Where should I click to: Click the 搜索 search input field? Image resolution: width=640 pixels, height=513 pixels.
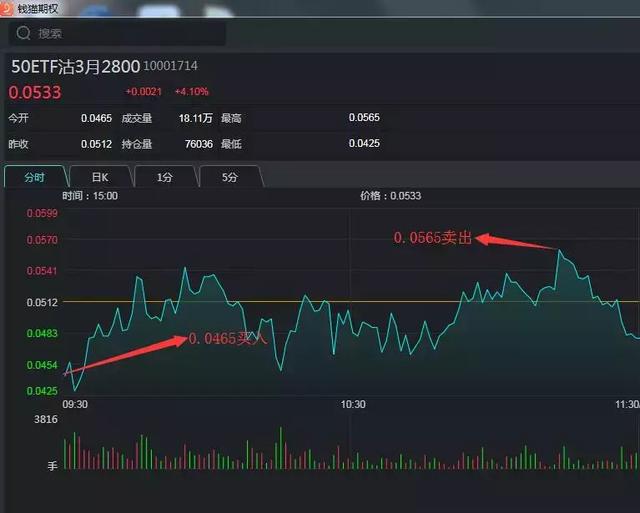[x=117, y=33]
